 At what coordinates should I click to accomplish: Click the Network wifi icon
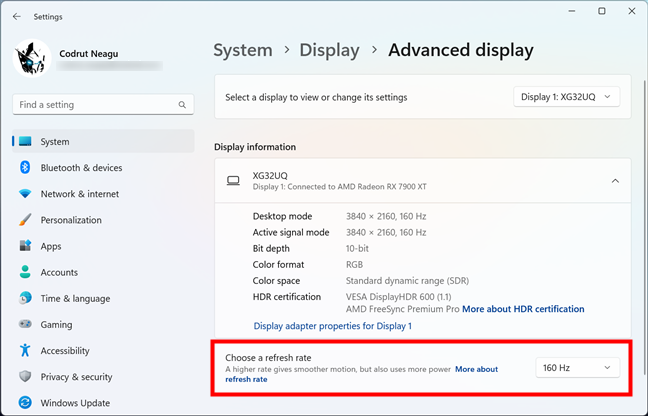point(25,194)
